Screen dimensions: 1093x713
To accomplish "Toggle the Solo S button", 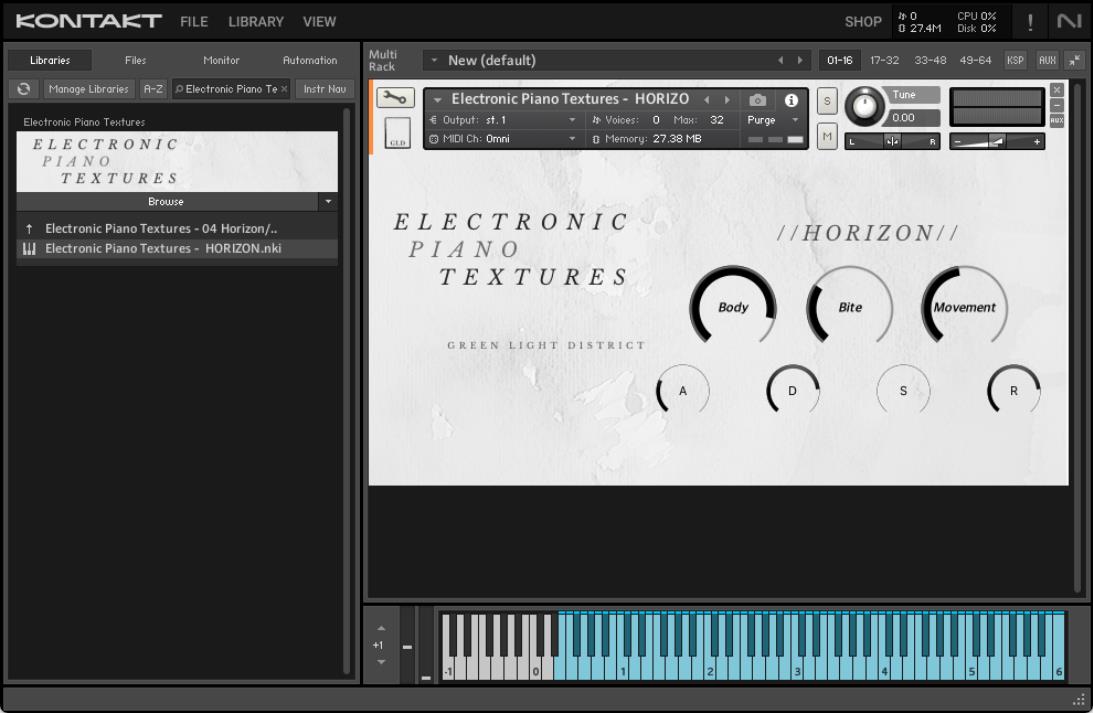I will [x=827, y=101].
